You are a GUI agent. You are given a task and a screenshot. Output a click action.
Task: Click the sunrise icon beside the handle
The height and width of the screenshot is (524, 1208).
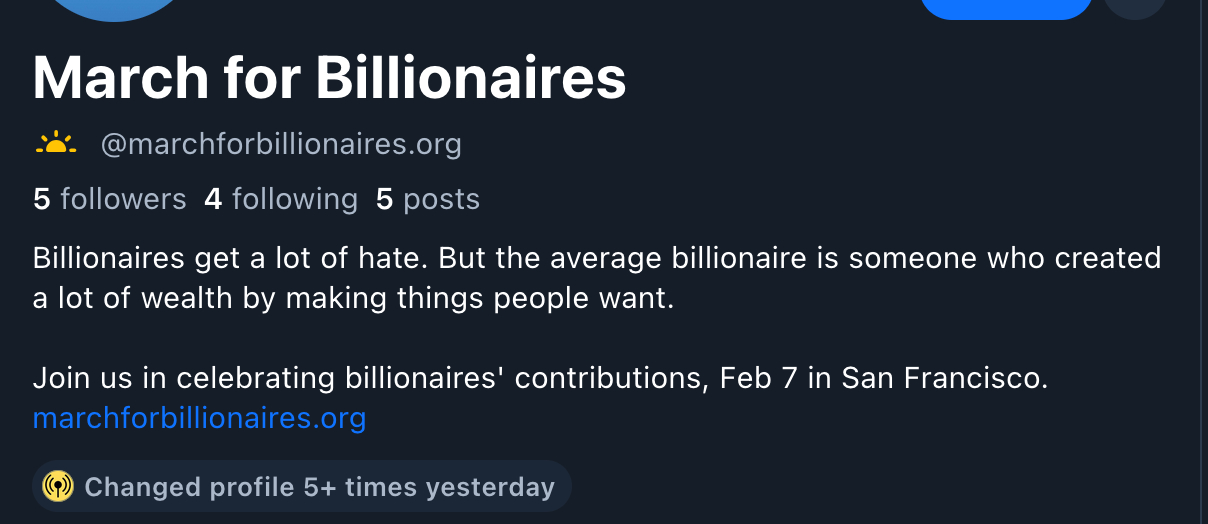56,145
